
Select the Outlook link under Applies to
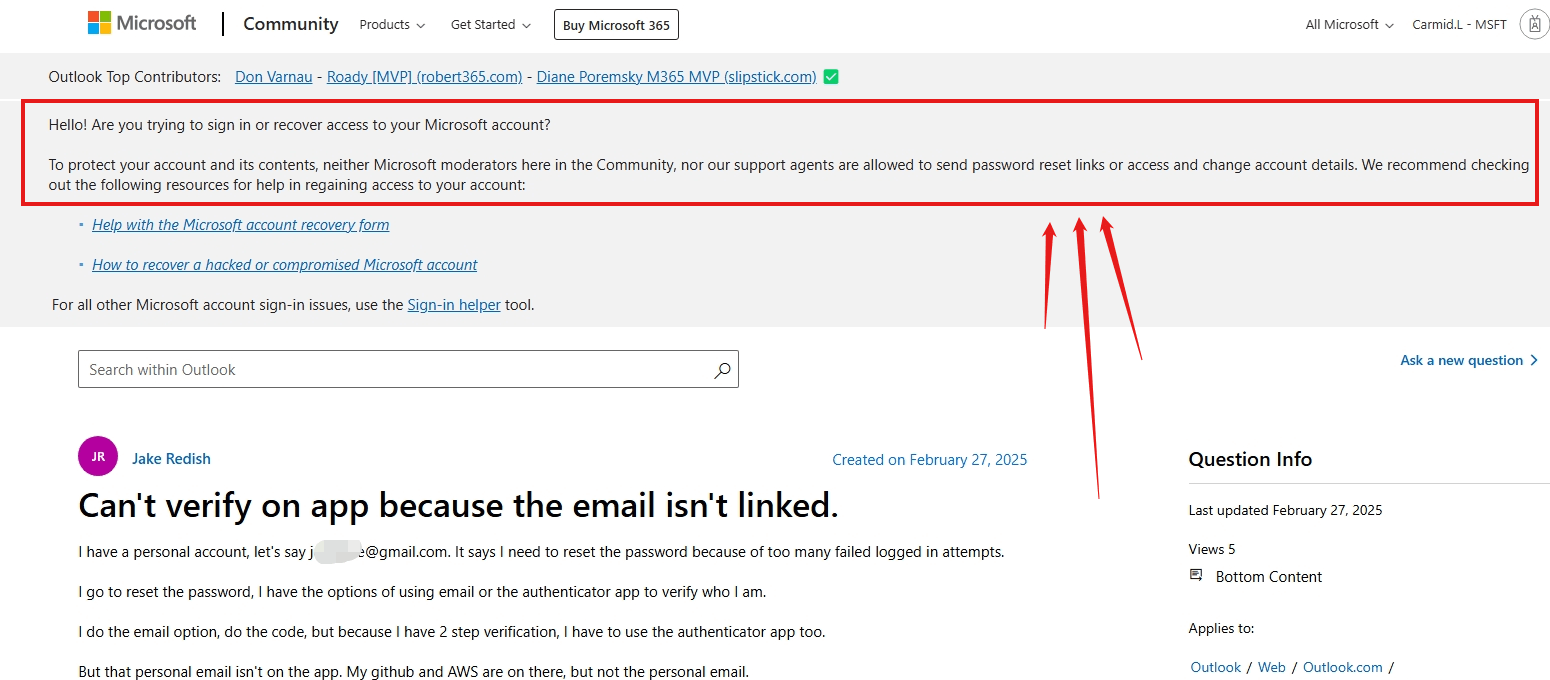pos(1215,667)
